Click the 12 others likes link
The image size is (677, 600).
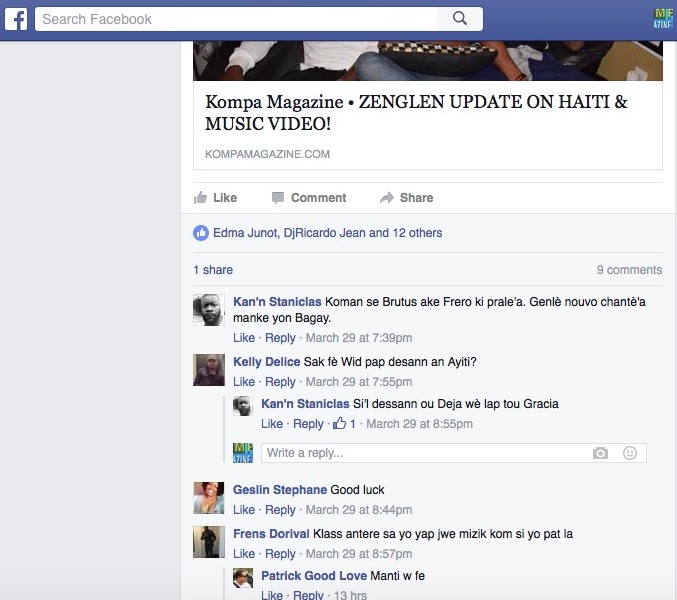[x=417, y=233]
